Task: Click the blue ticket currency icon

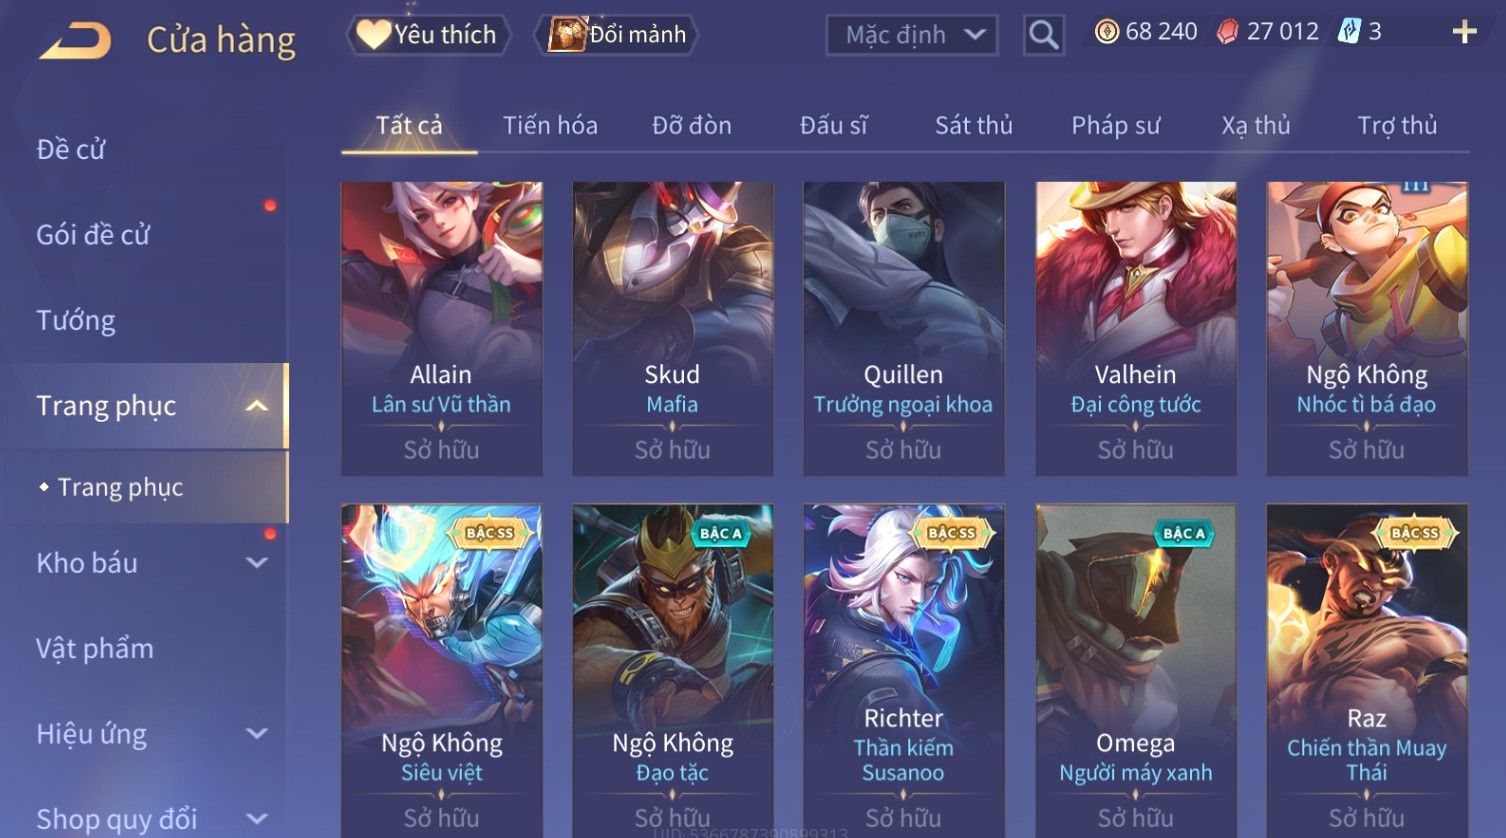Action: point(1349,31)
